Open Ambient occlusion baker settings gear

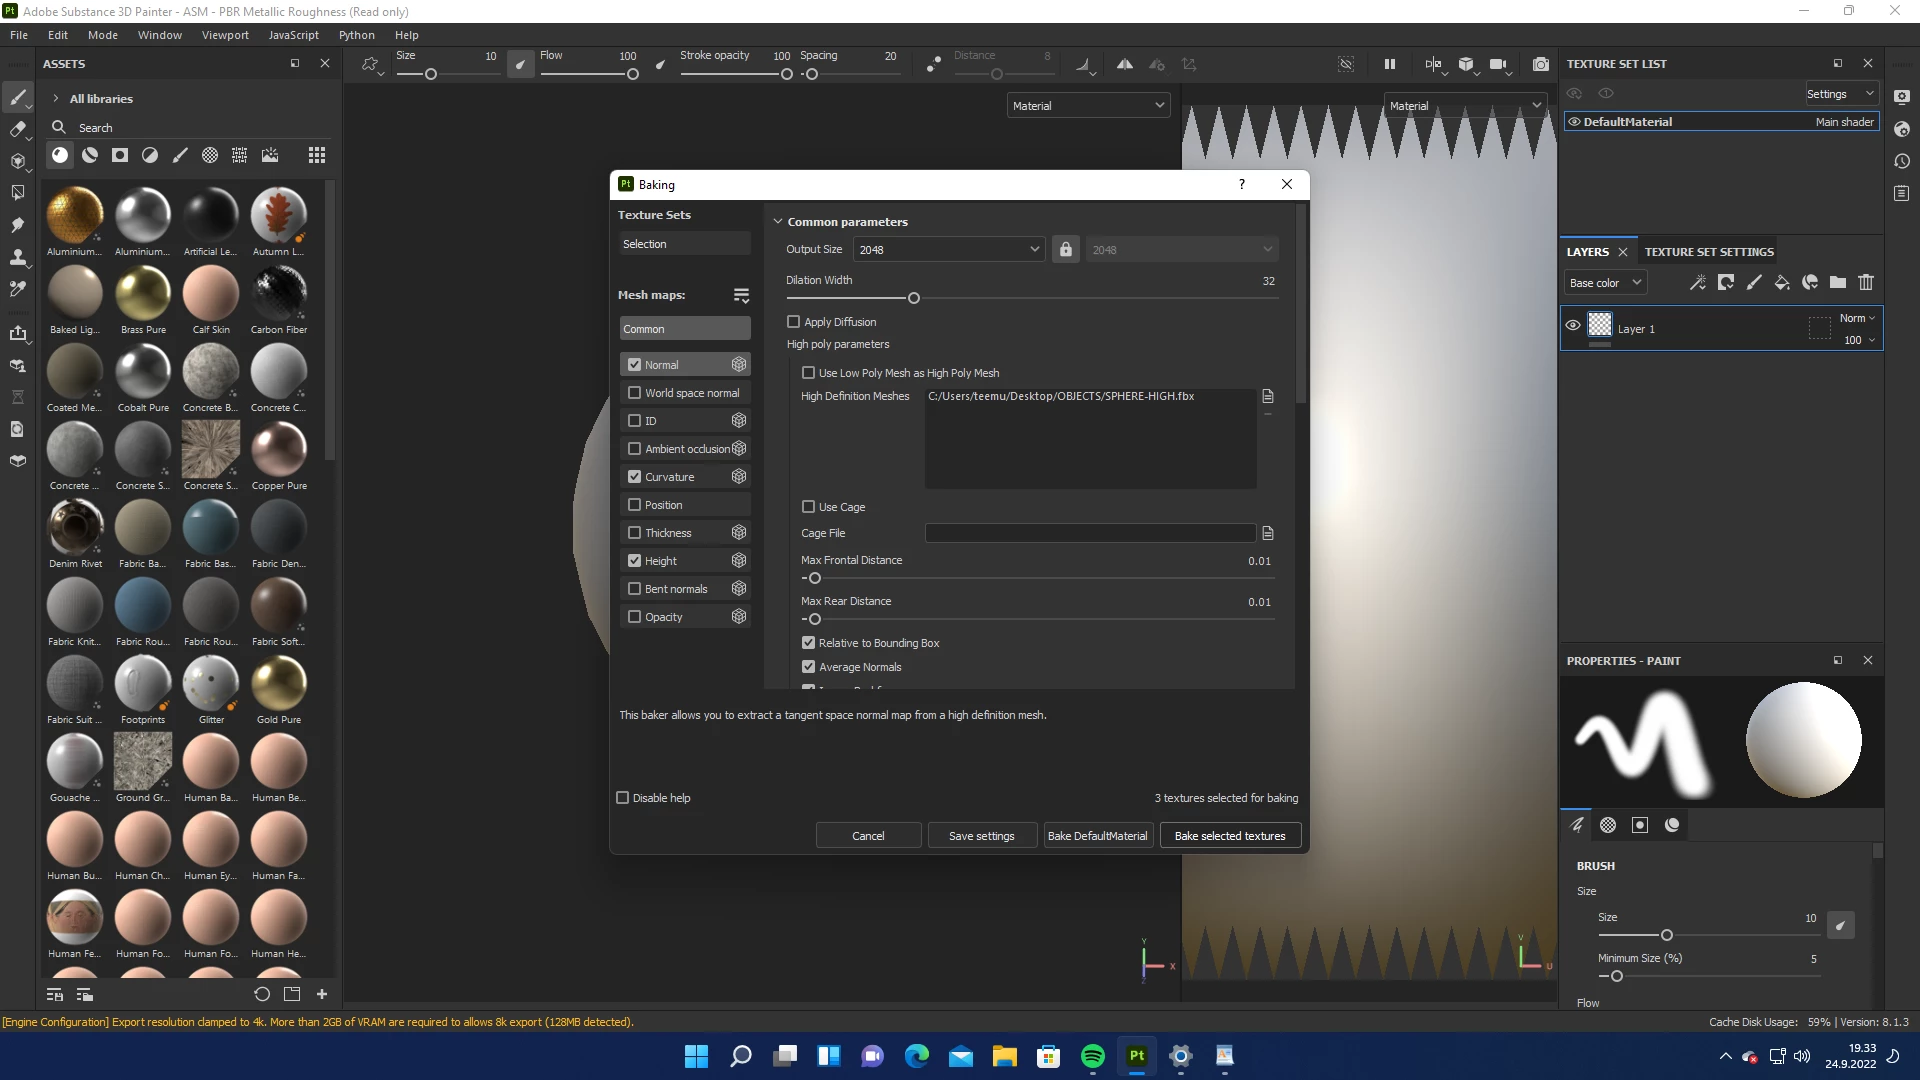[x=739, y=449]
